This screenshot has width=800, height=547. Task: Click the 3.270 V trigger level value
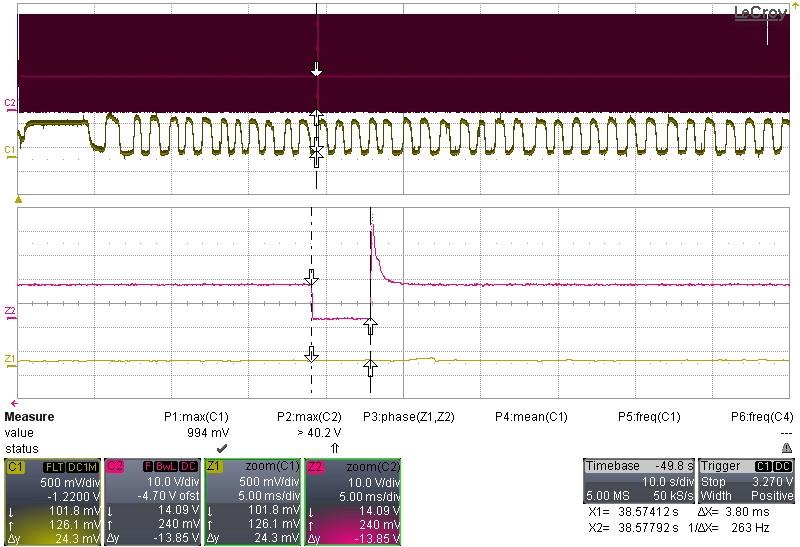pos(772,481)
